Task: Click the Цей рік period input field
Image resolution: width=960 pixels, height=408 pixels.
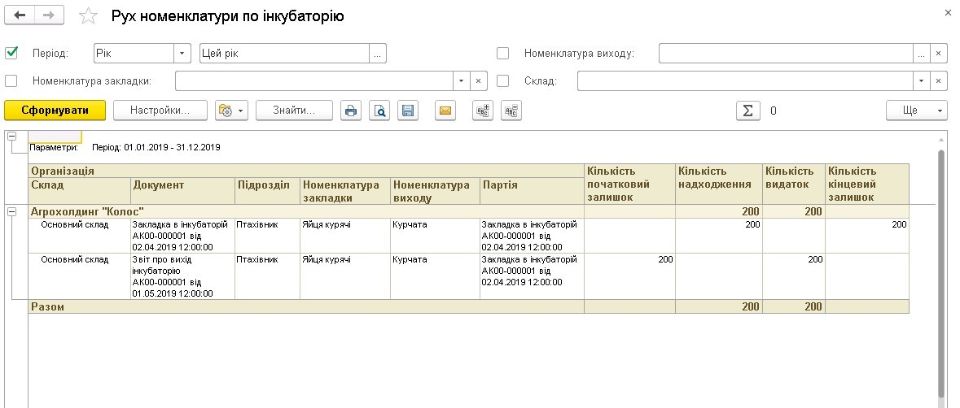Action: coord(283,53)
